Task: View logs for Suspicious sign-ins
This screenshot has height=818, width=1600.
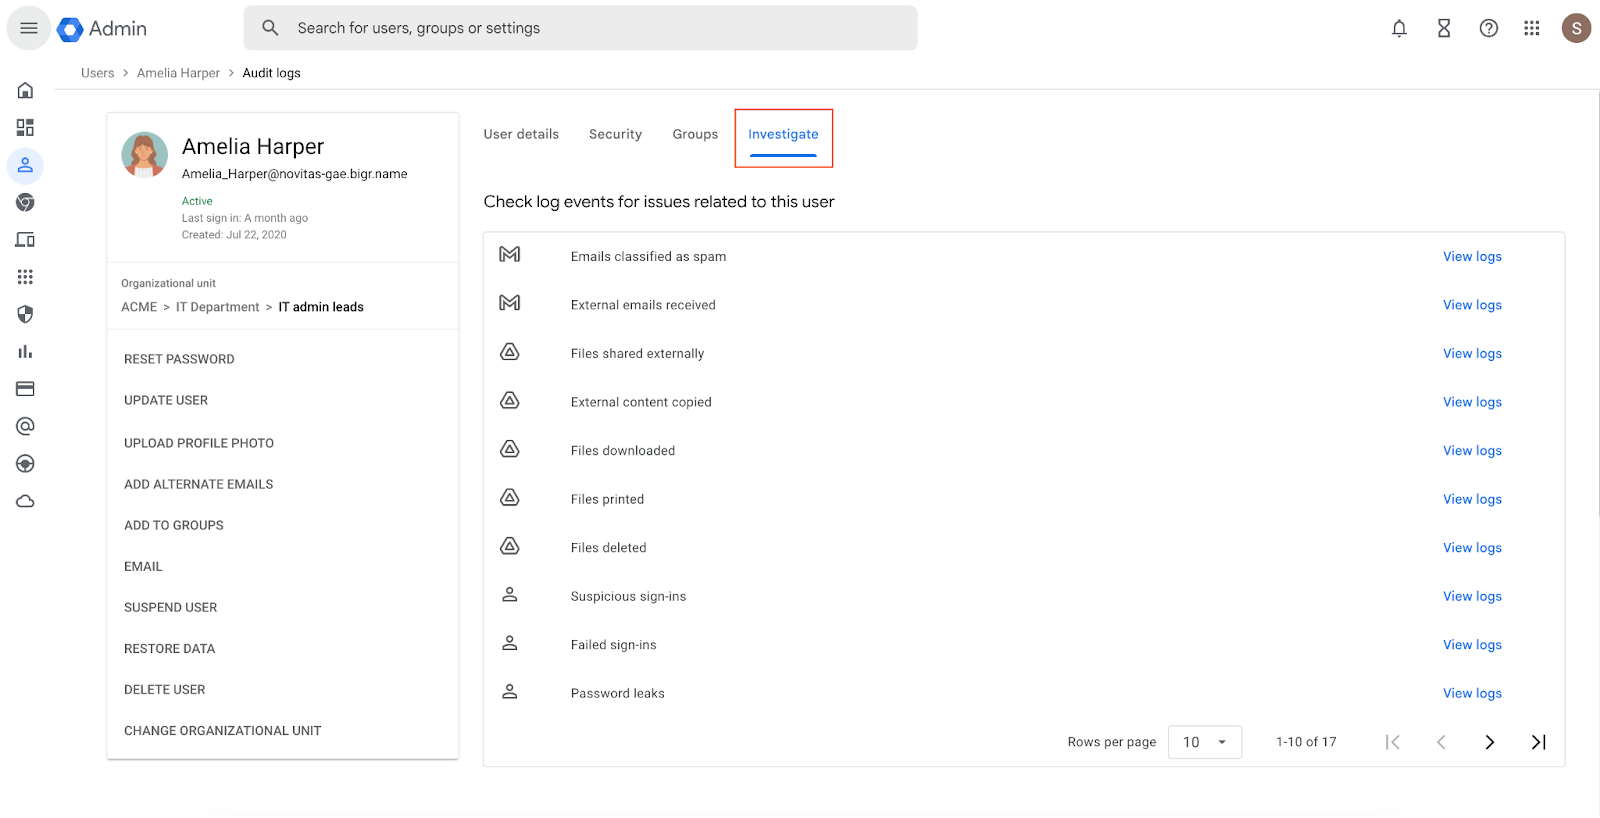Action: coord(1472,596)
